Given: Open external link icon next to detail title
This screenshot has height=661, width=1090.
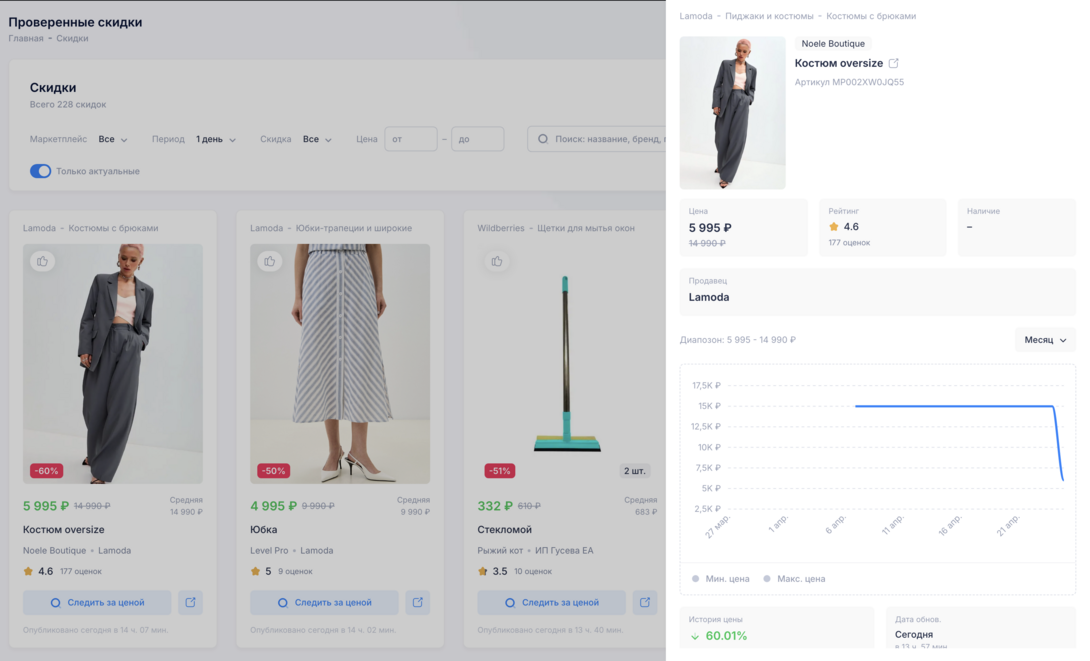Looking at the screenshot, I should point(894,63).
